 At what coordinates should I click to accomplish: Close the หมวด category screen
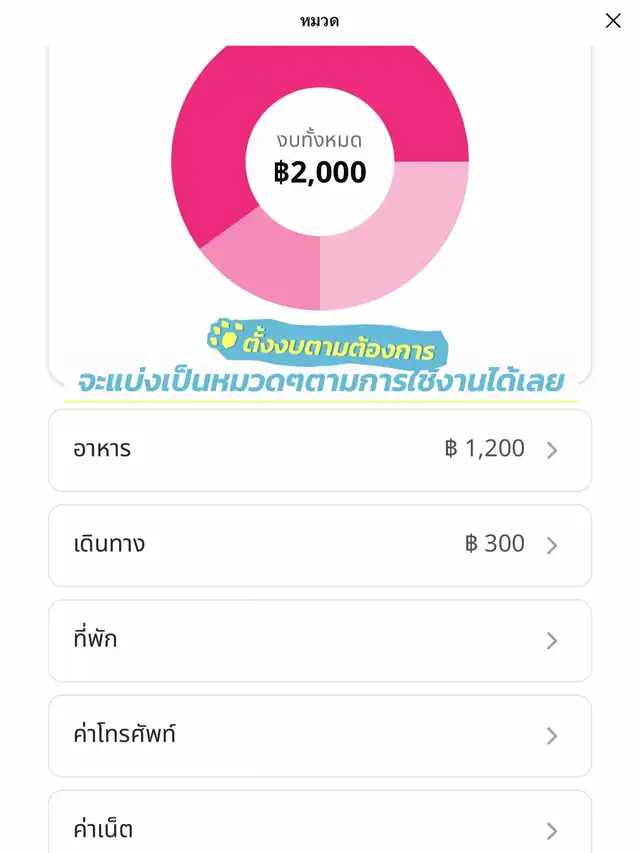[x=613, y=21]
